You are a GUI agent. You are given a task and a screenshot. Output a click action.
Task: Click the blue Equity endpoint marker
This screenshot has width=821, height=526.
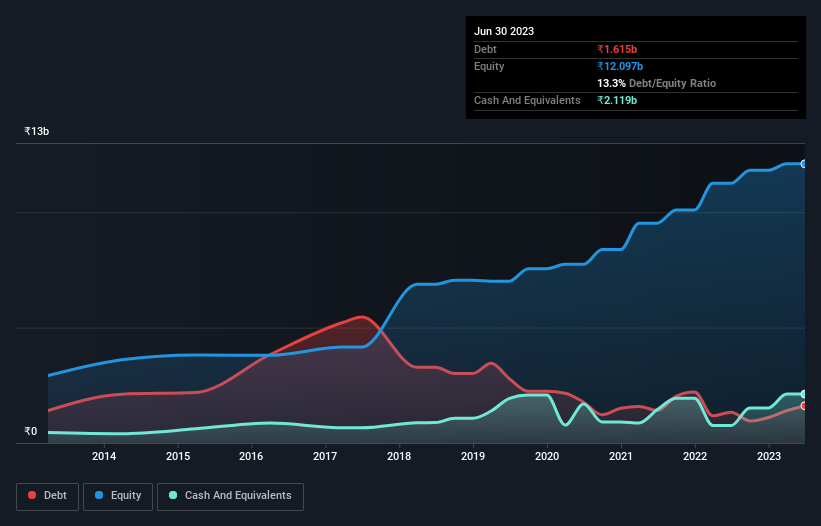tap(804, 164)
